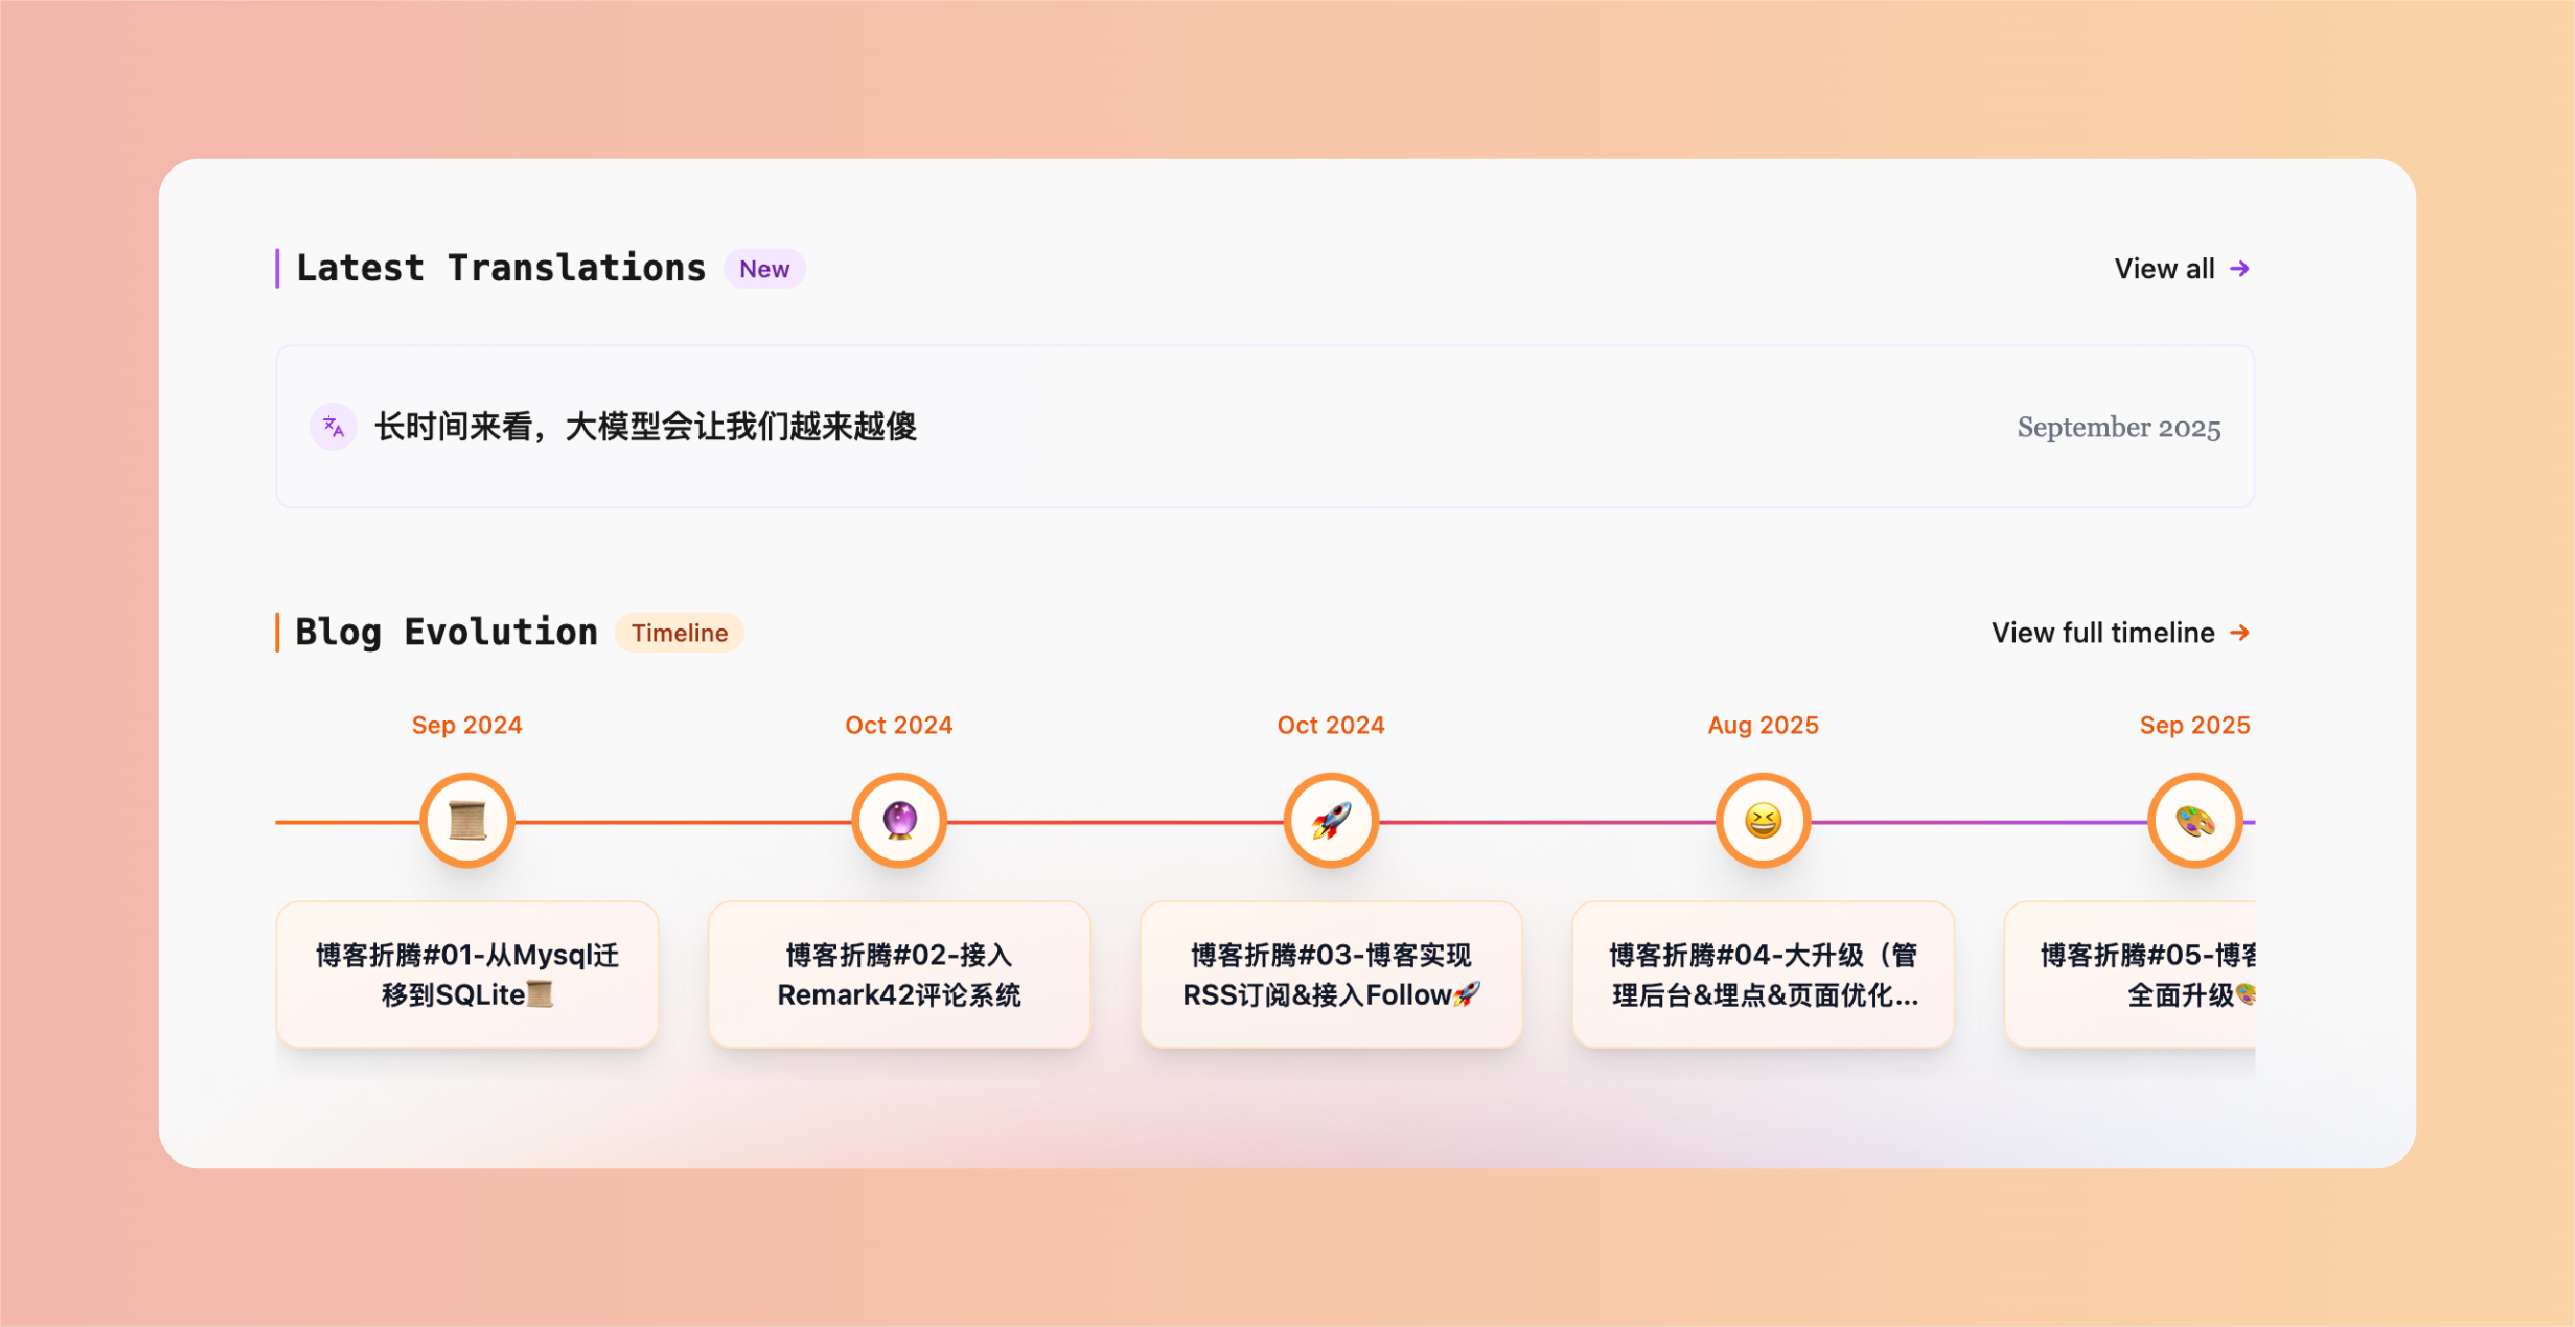The width and height of the screenshot is (2575, 1327).
Task: Select the Sep 2024 date label
Action: (x=467, y=725)
